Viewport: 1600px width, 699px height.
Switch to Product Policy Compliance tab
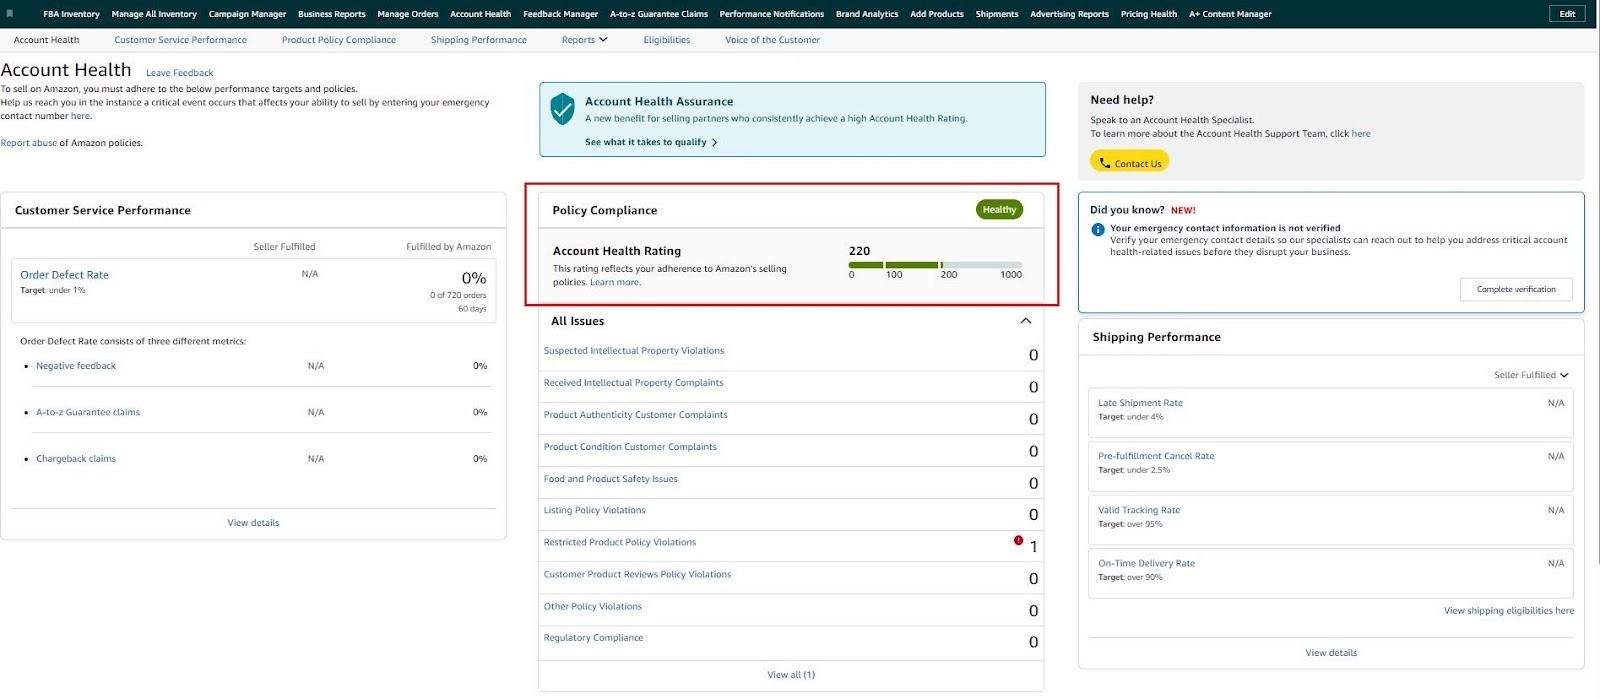click(339, 40)
